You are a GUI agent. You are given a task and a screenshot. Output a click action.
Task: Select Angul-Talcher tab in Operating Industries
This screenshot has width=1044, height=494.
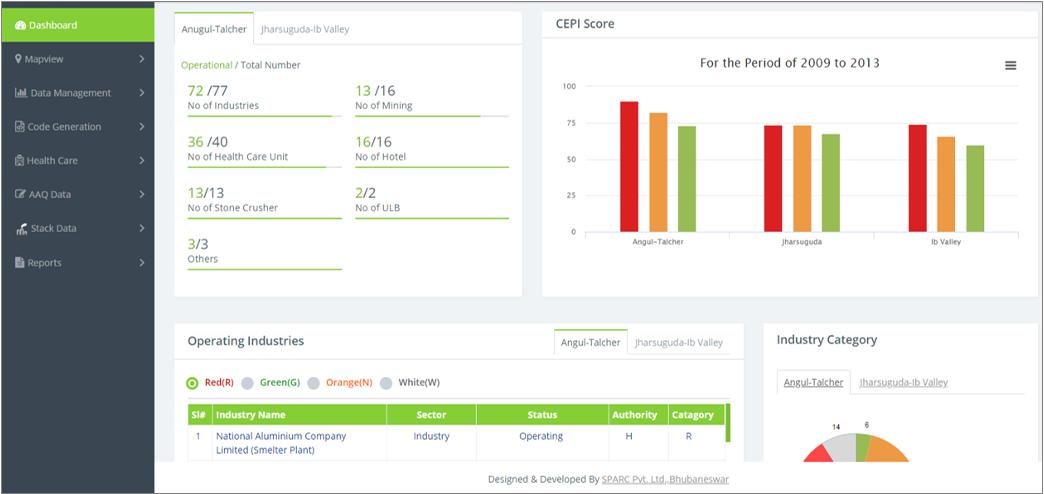click(x=591, y=342)
